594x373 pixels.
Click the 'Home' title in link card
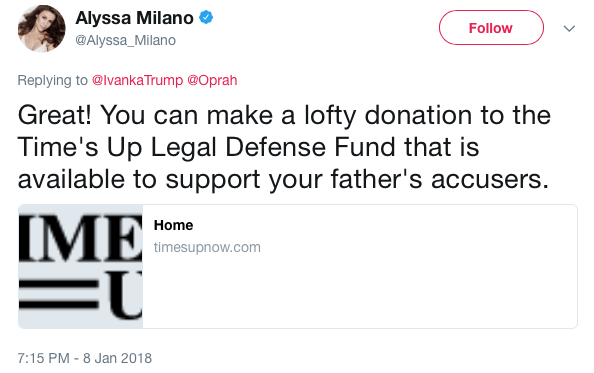173,225
